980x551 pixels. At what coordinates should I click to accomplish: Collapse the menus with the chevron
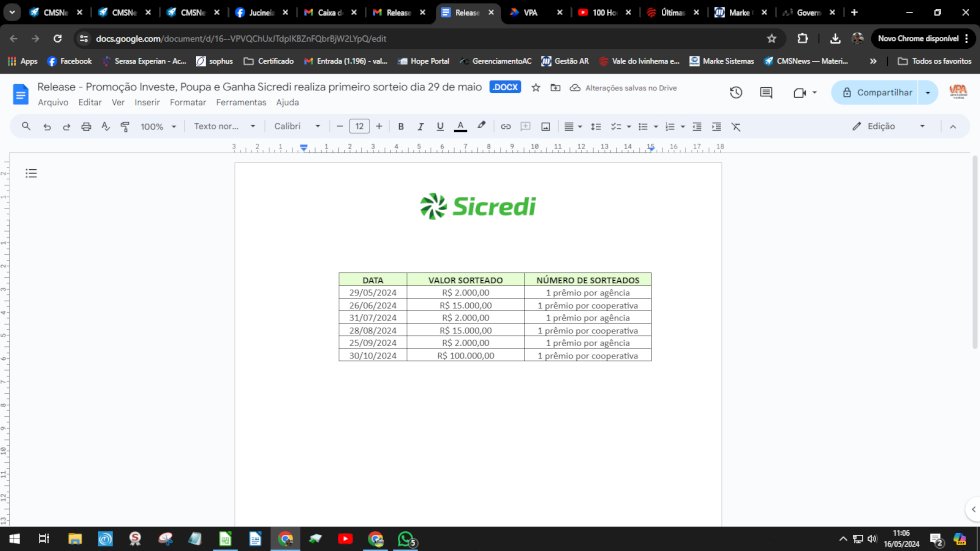(x=952, y=127)
